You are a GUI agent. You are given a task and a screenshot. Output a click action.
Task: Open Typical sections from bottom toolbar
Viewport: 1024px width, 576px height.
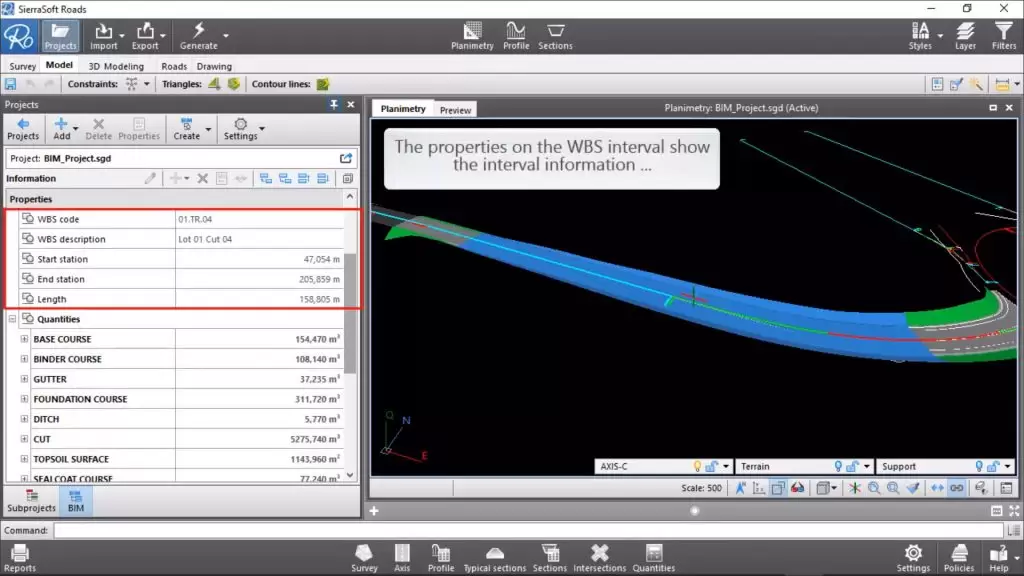(494, 554)
